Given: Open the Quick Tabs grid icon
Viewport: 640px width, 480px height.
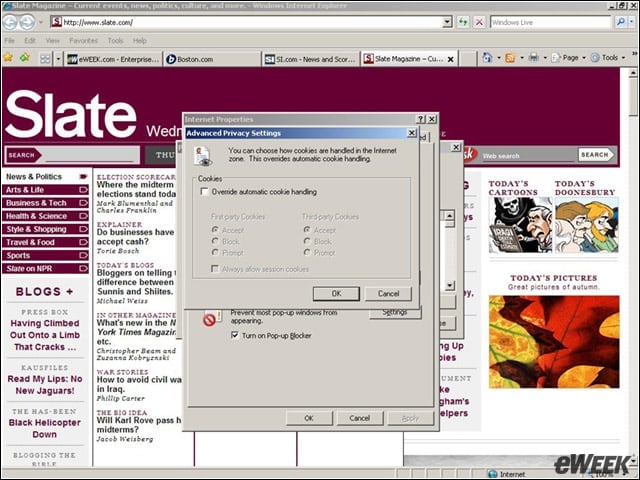Looking at the screenshot, I should 45,59.
